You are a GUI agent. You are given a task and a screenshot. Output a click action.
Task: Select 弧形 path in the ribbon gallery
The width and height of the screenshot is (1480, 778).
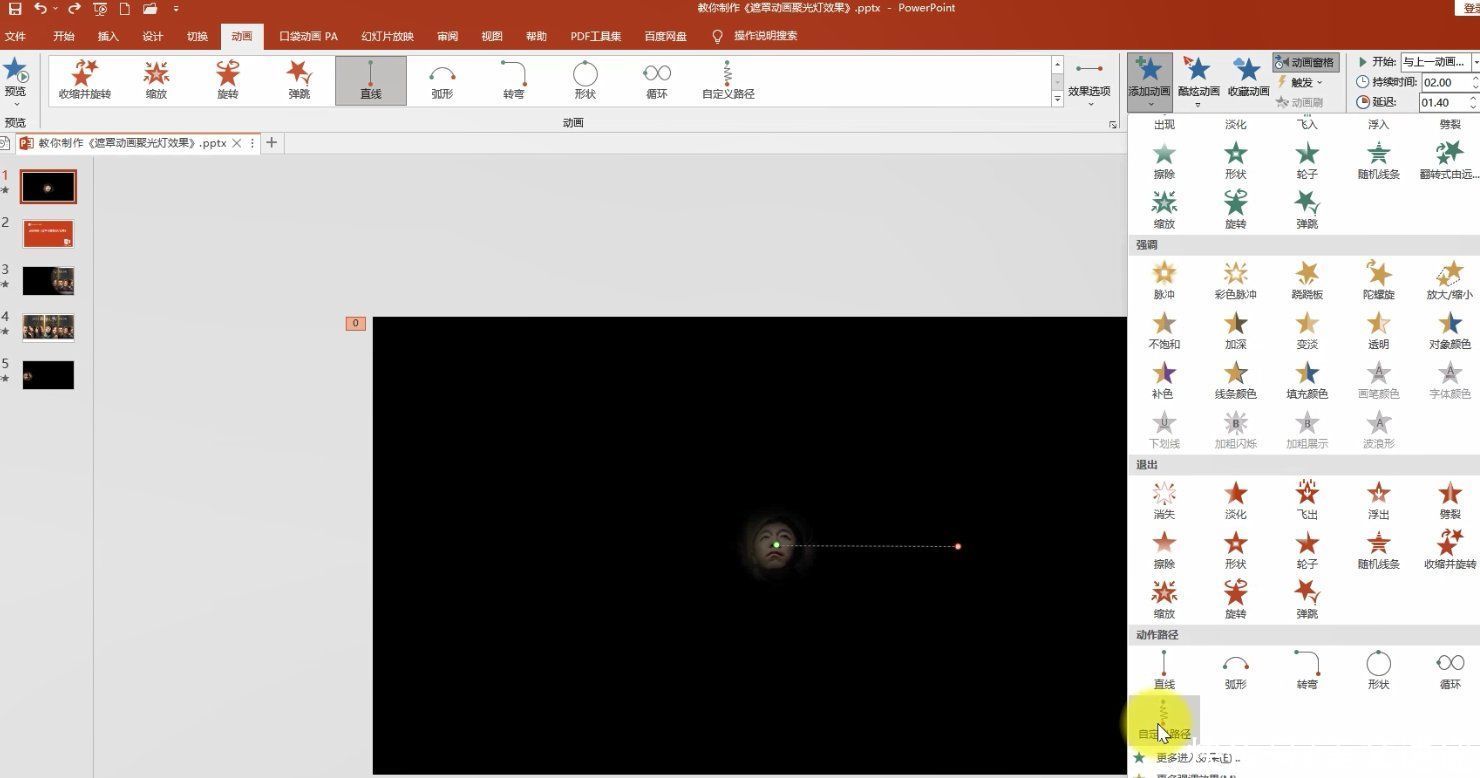(442, 80)
